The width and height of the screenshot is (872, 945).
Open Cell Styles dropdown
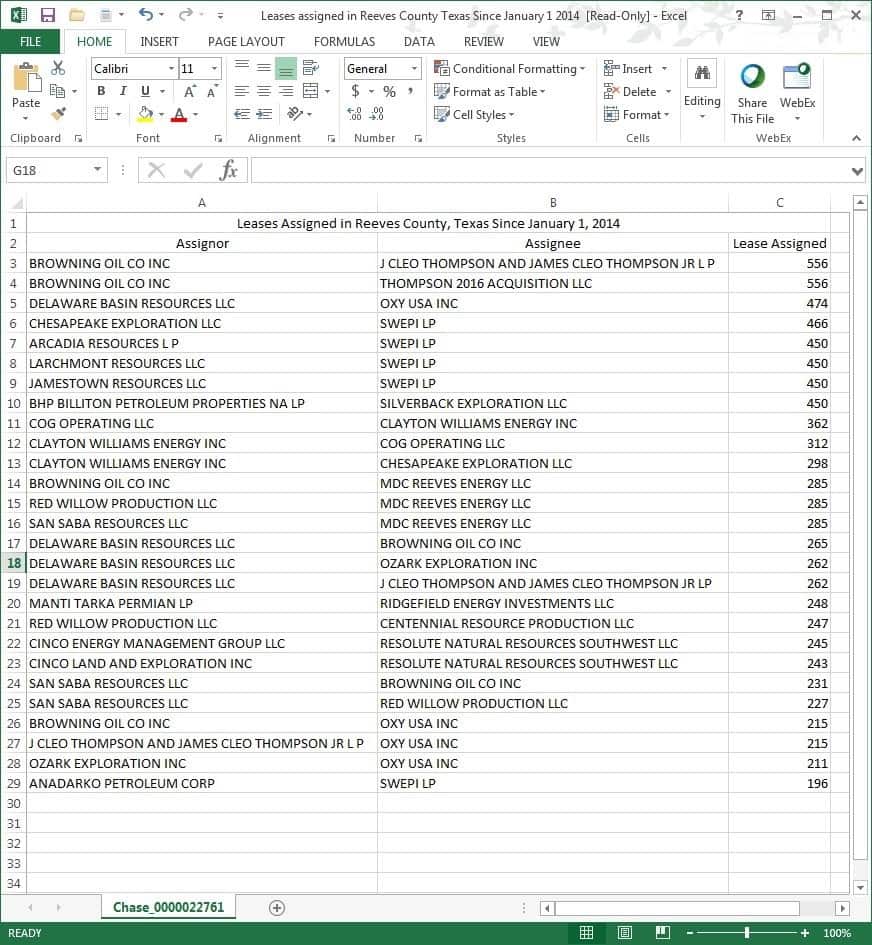tap(474, 114)
